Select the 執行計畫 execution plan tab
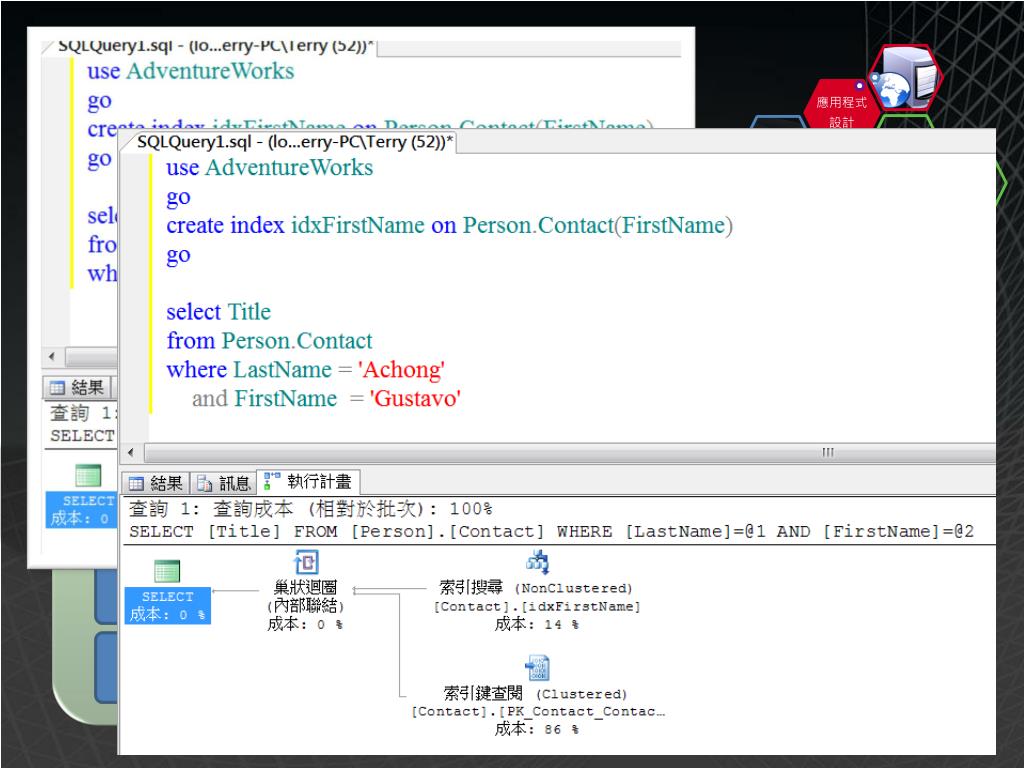The image size is (1024, 768). [308, 482]
